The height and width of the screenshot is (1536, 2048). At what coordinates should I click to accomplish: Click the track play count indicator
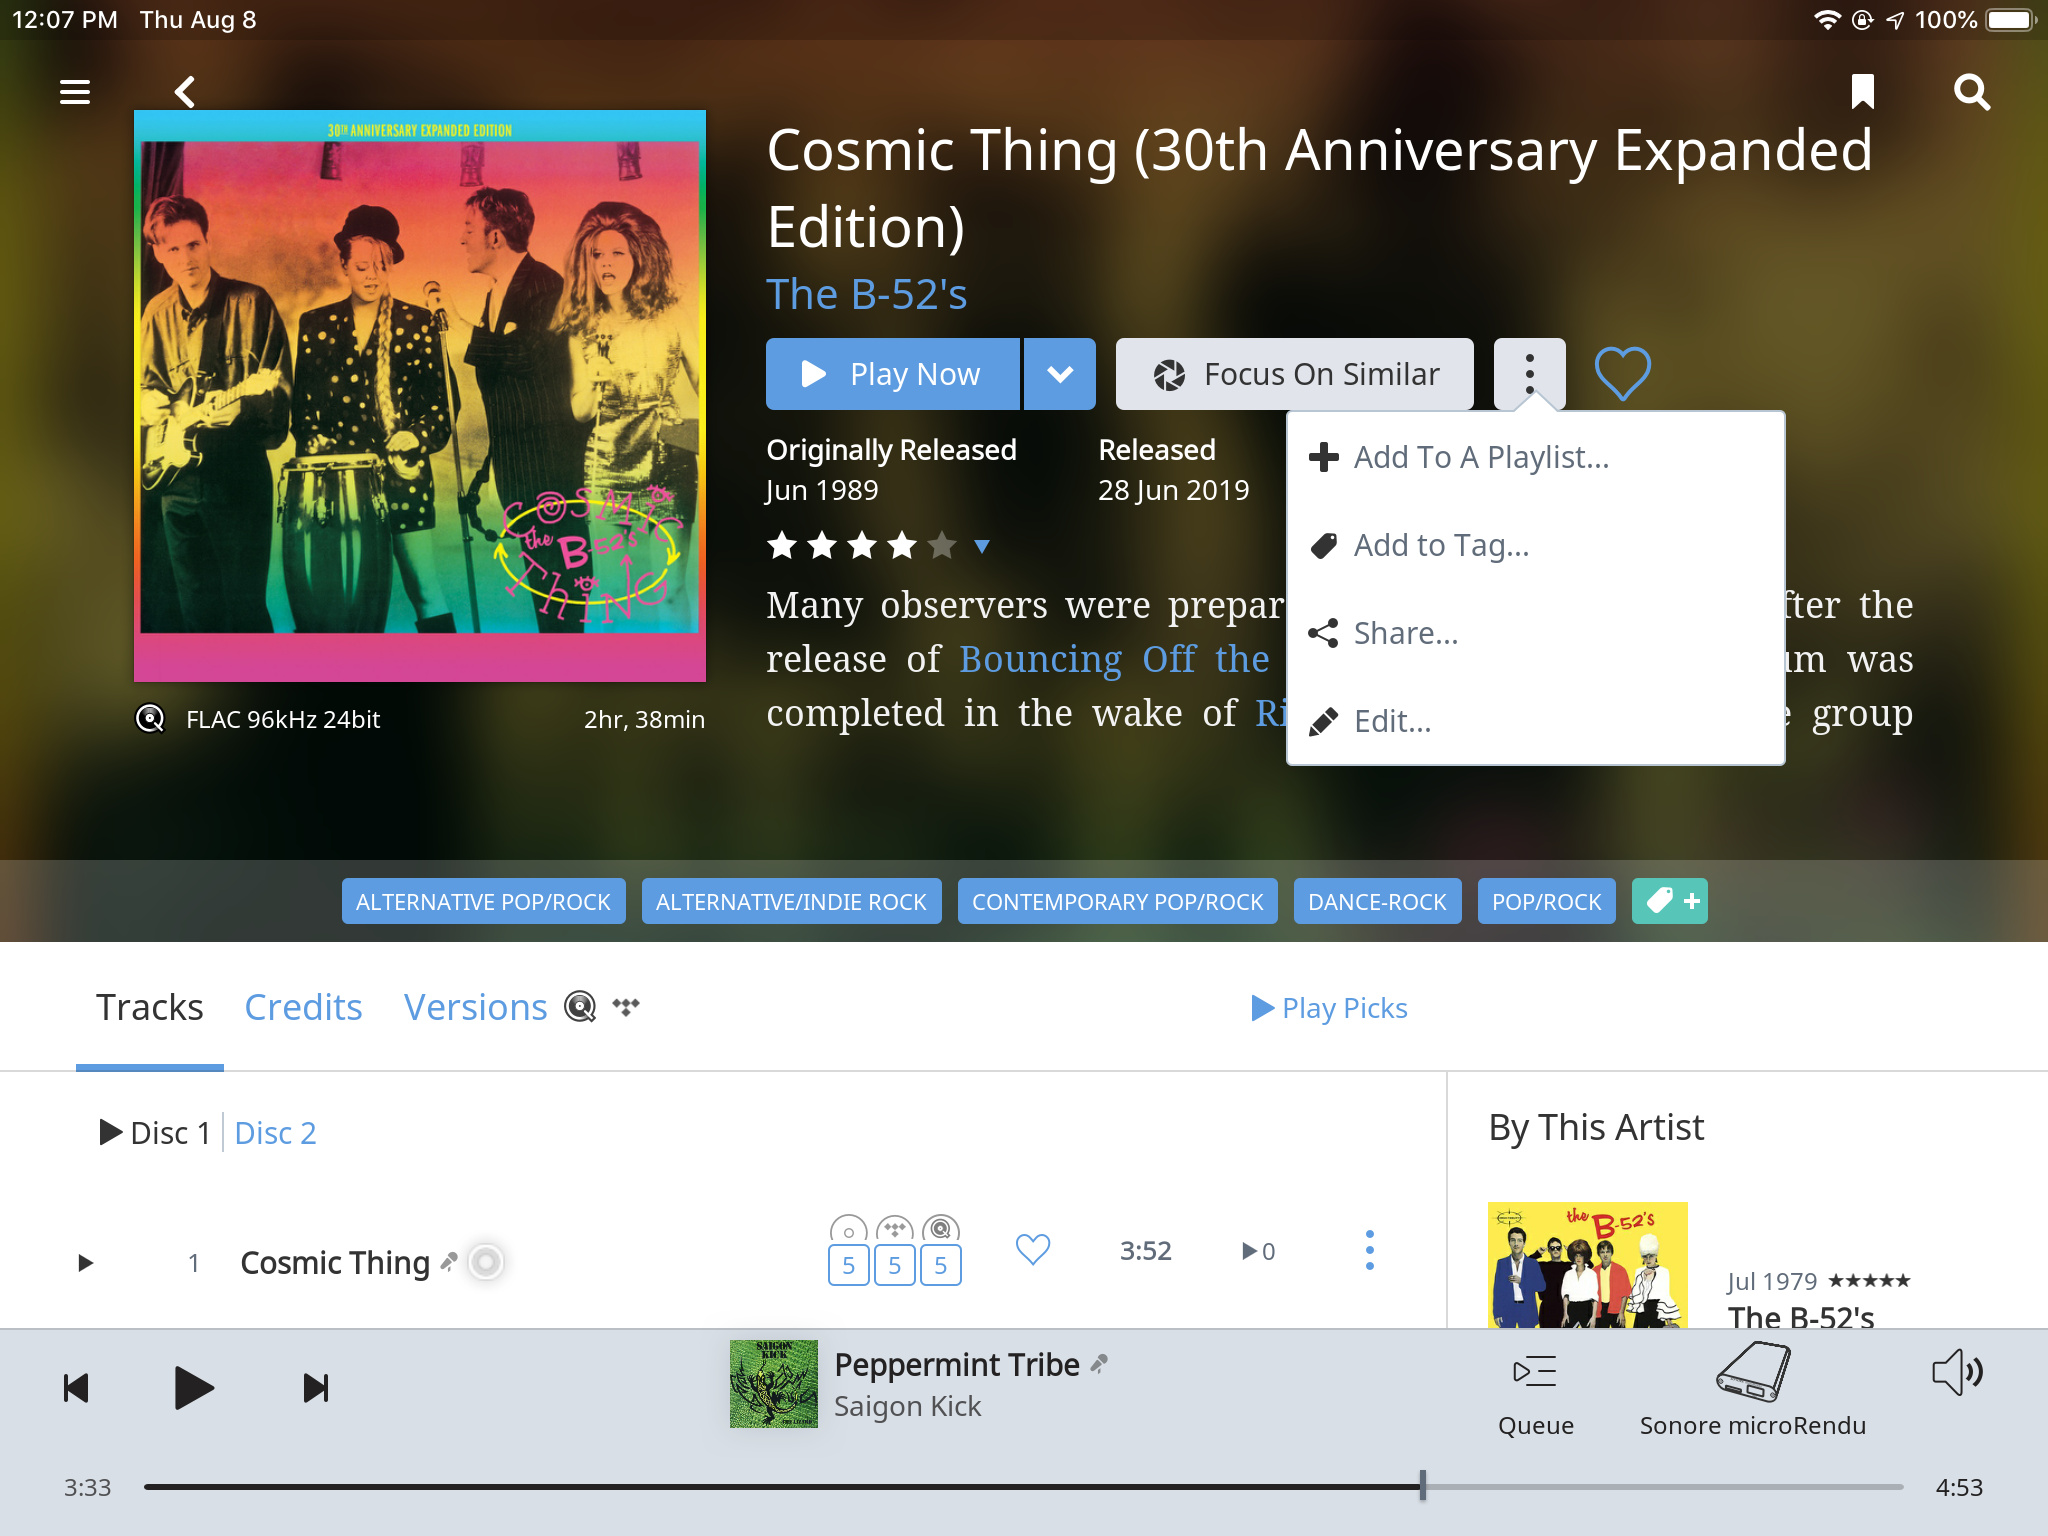point(1259,1251)
